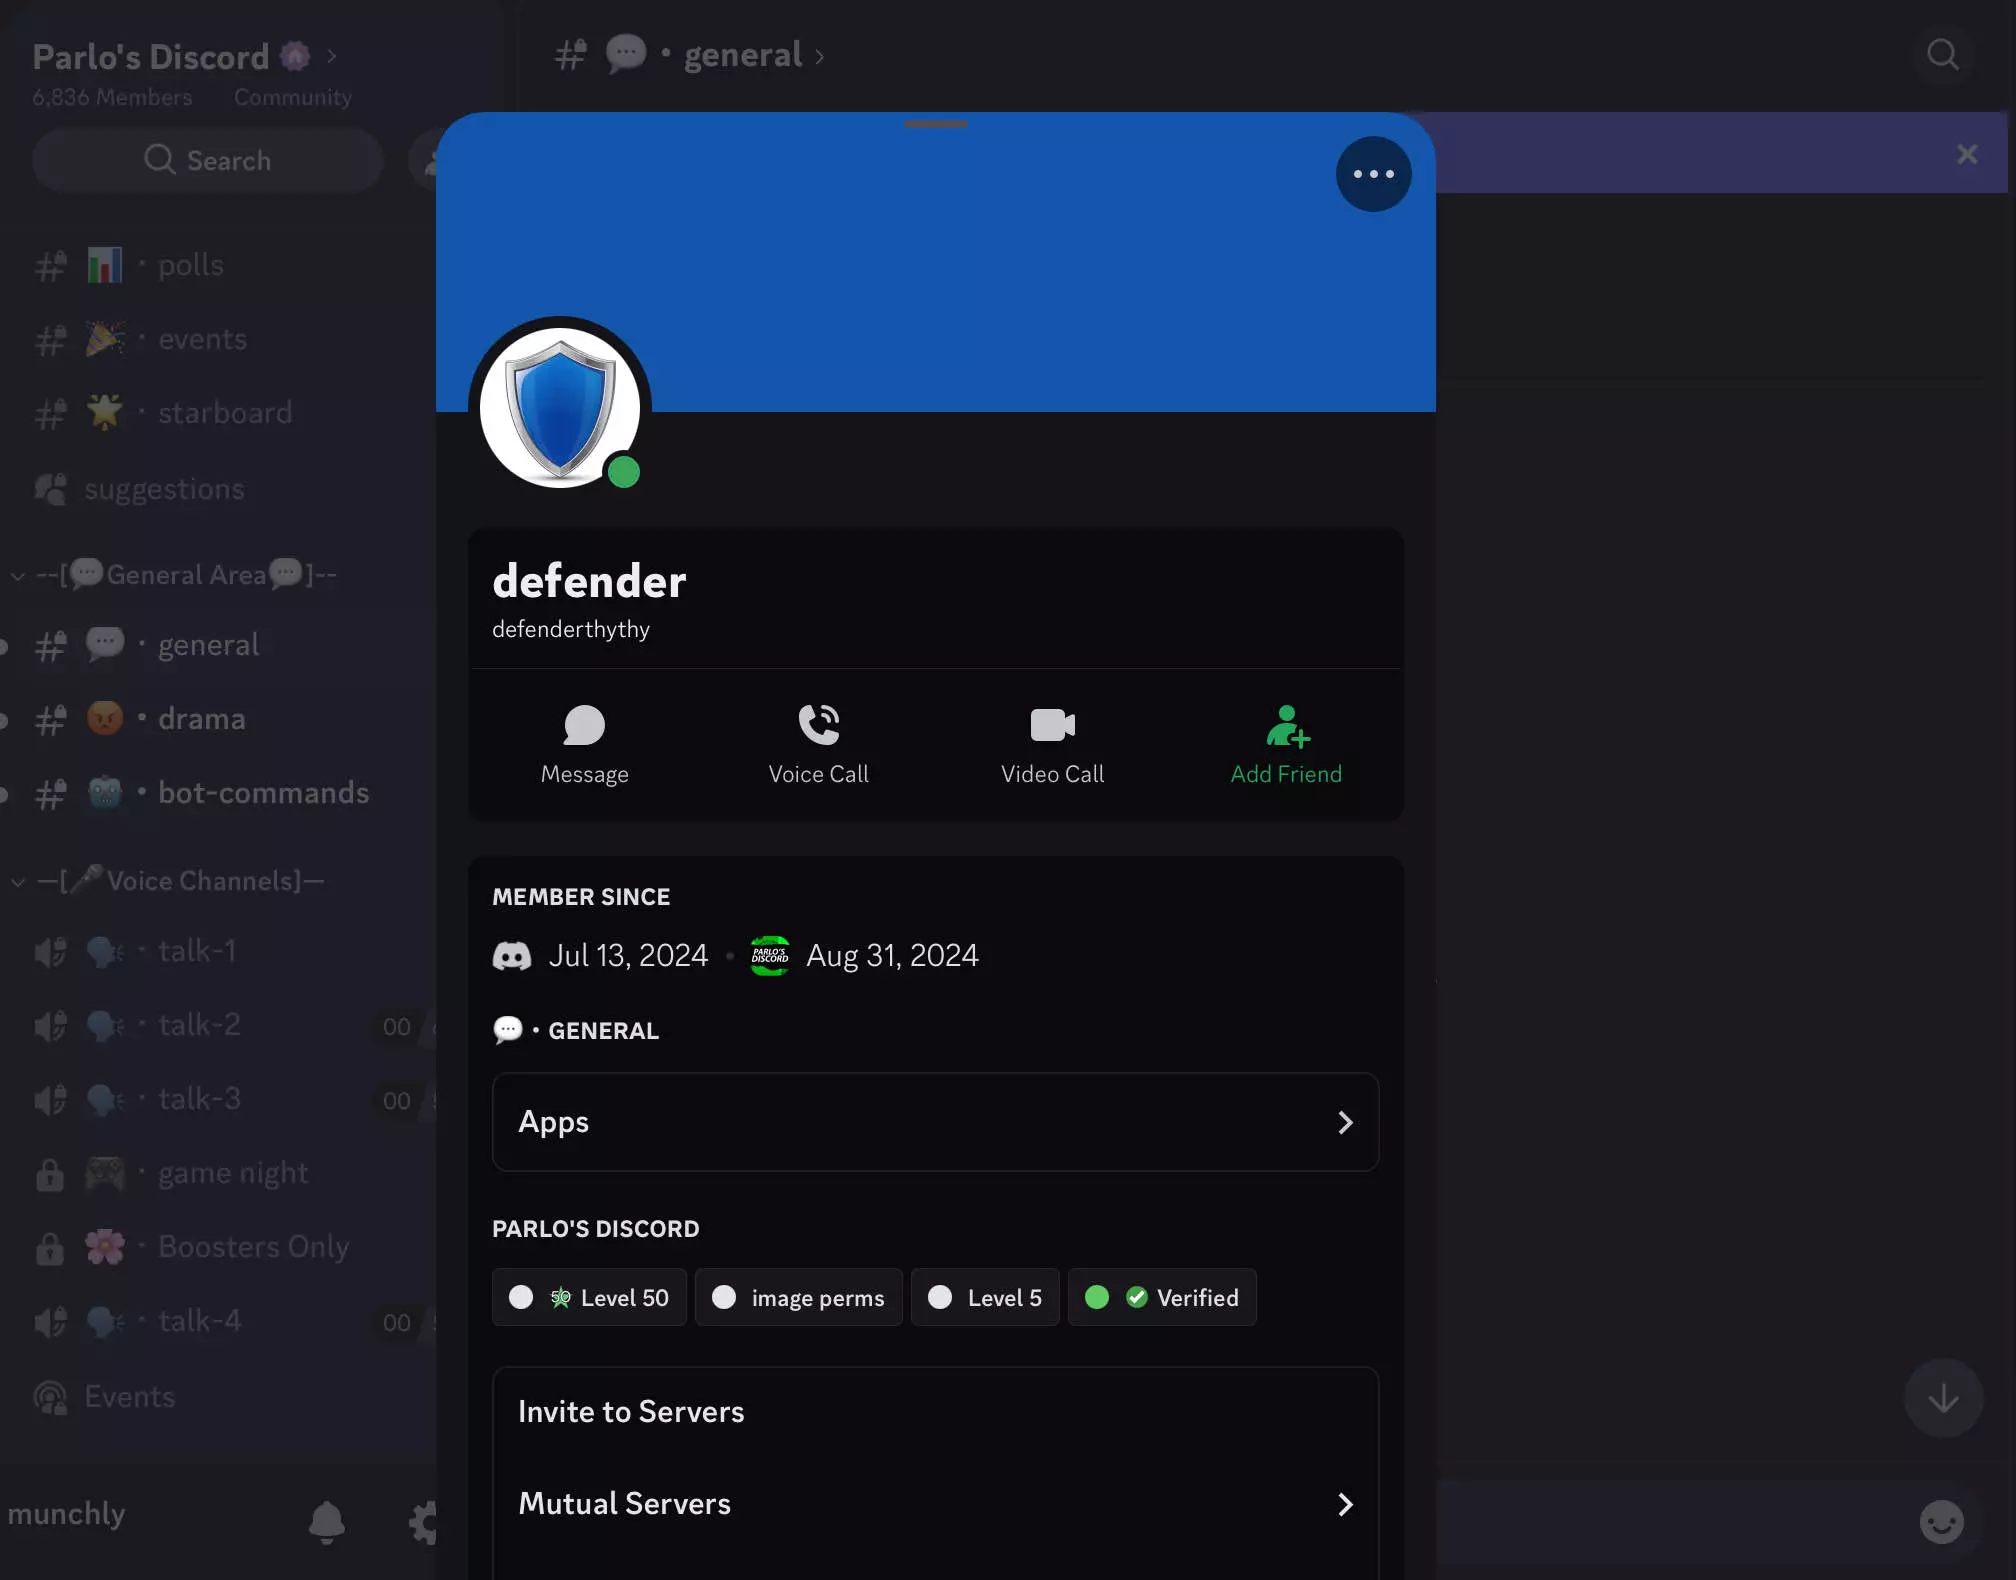Click the munchly user panel name

click(x=66, y=1514)
